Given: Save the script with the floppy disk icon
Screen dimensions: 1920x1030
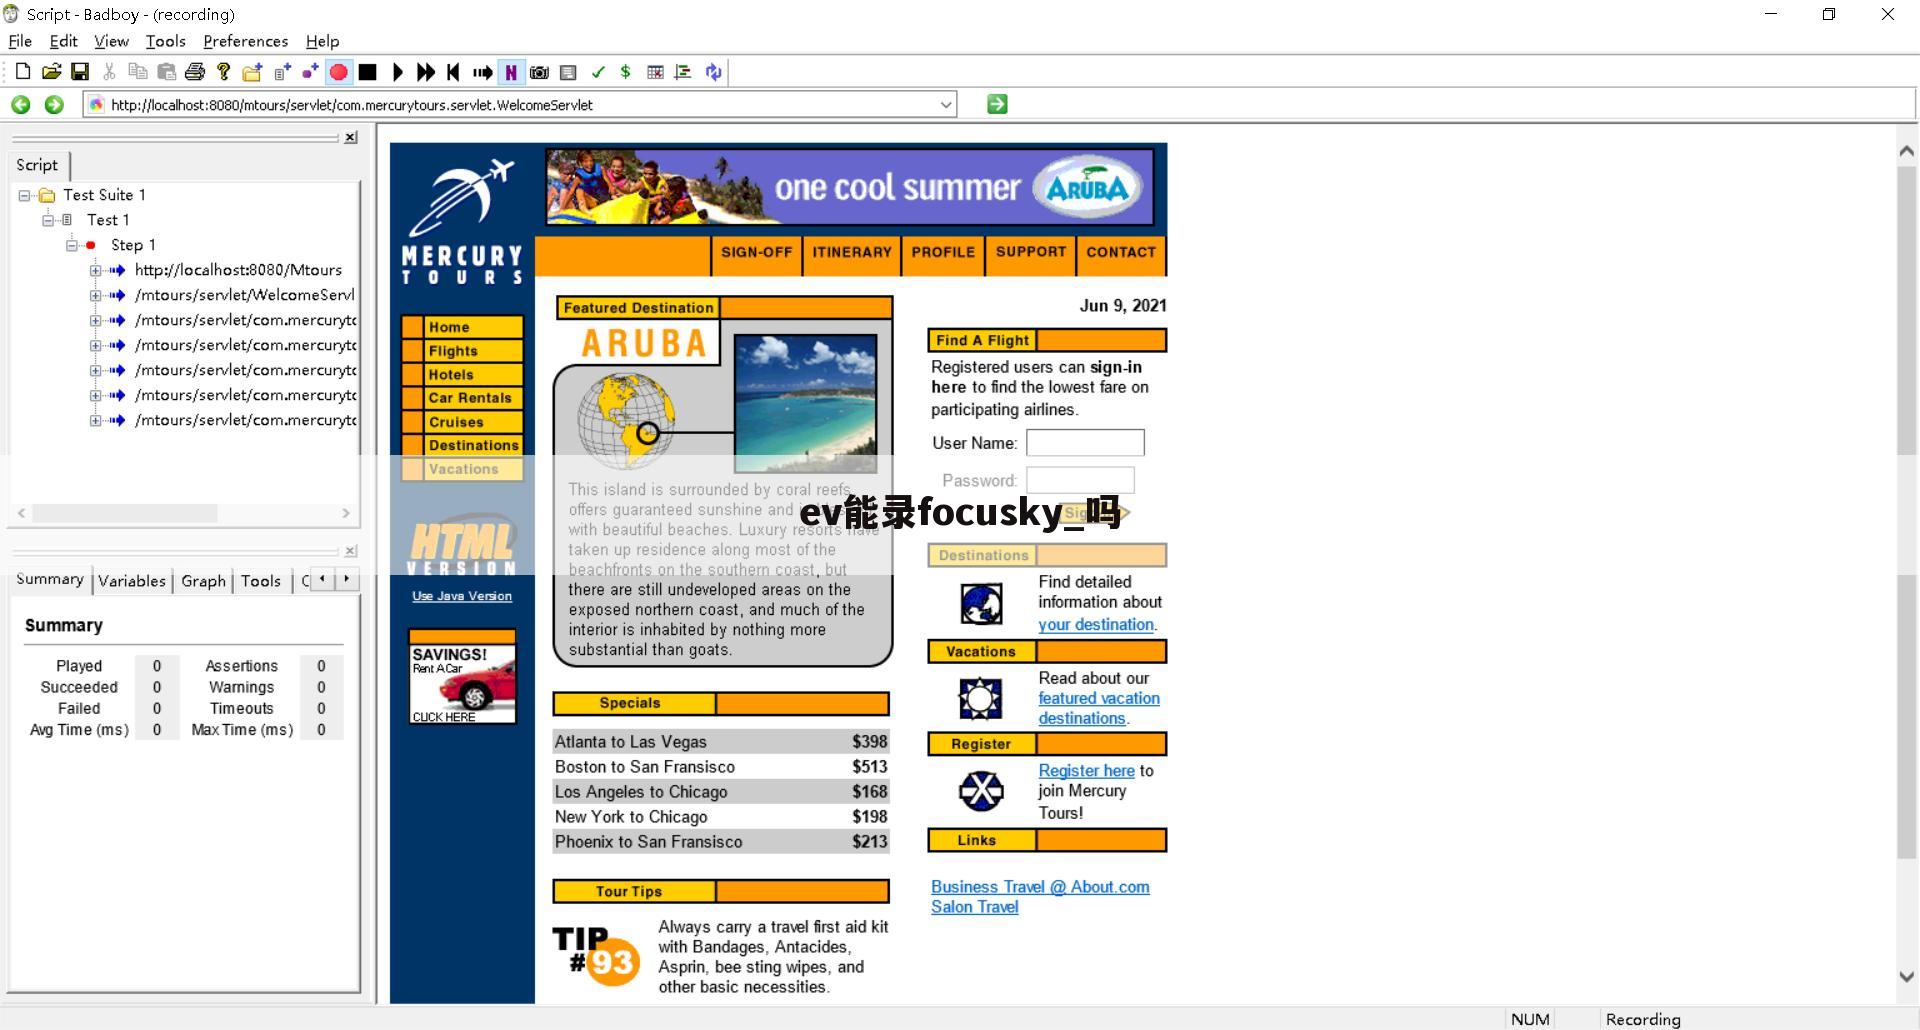Looking at the screenshot, I should [80, 72].
